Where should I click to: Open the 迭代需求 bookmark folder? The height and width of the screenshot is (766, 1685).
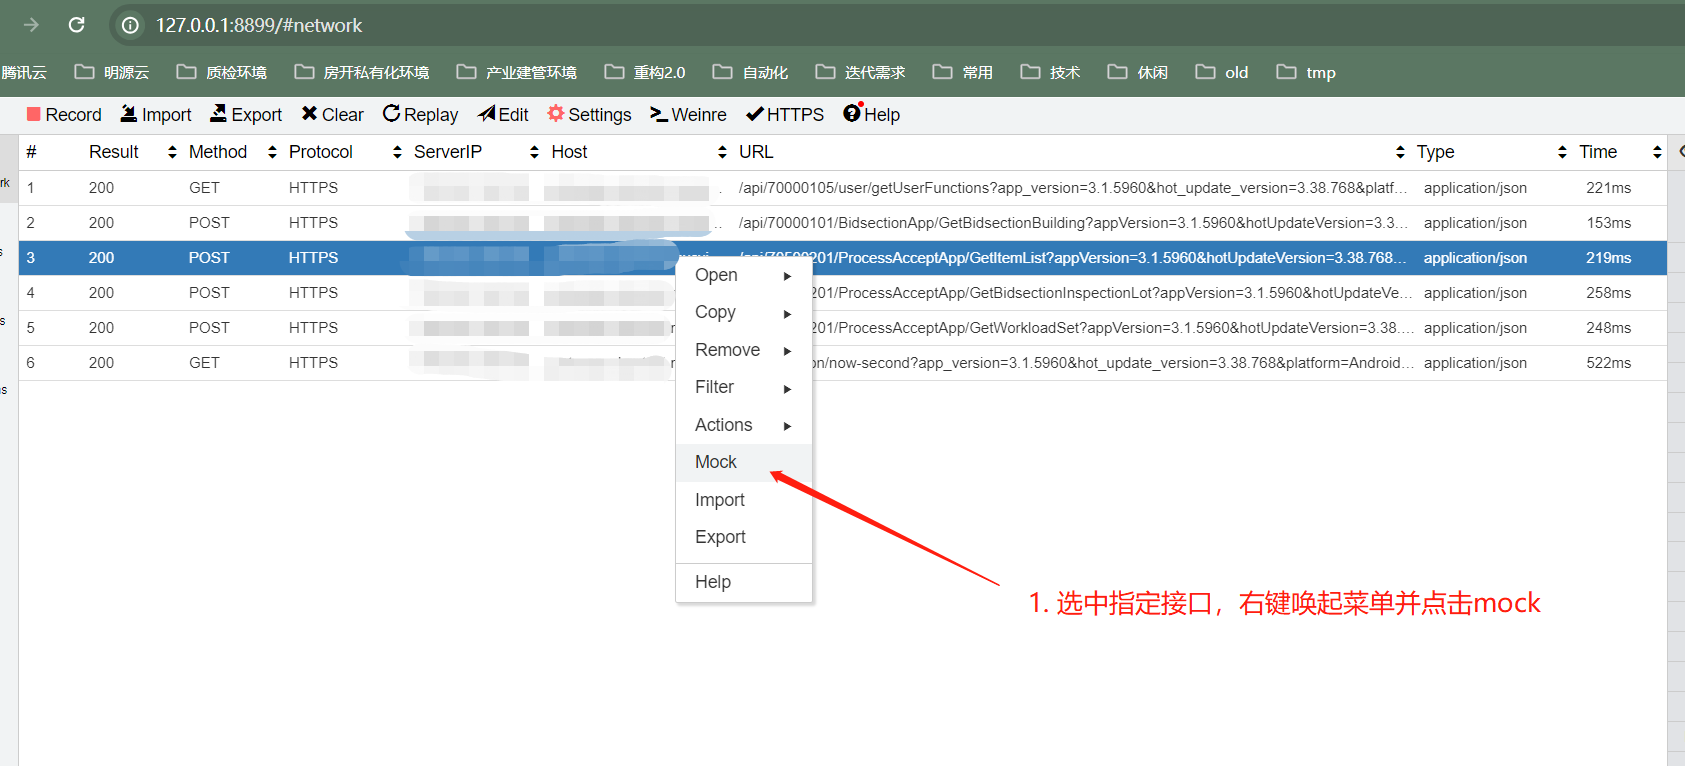click(860, 72)
